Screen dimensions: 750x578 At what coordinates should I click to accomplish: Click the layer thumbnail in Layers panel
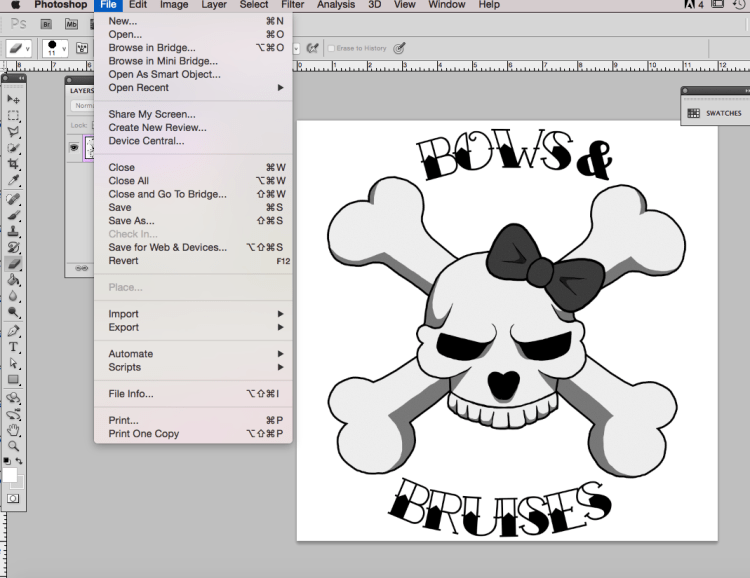pyautogui.click(x=90, y=146)
